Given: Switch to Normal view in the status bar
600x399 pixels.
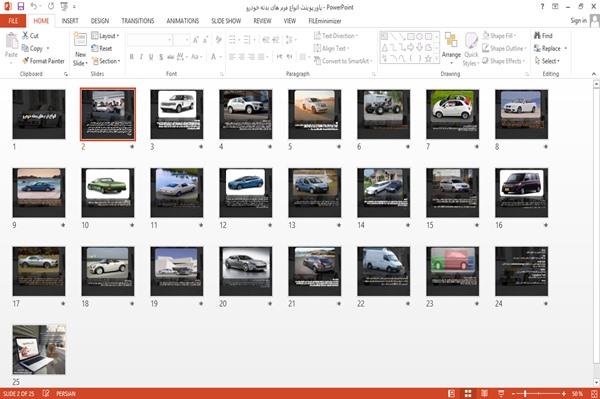Looking at the screenshot, I should point(452,394).
